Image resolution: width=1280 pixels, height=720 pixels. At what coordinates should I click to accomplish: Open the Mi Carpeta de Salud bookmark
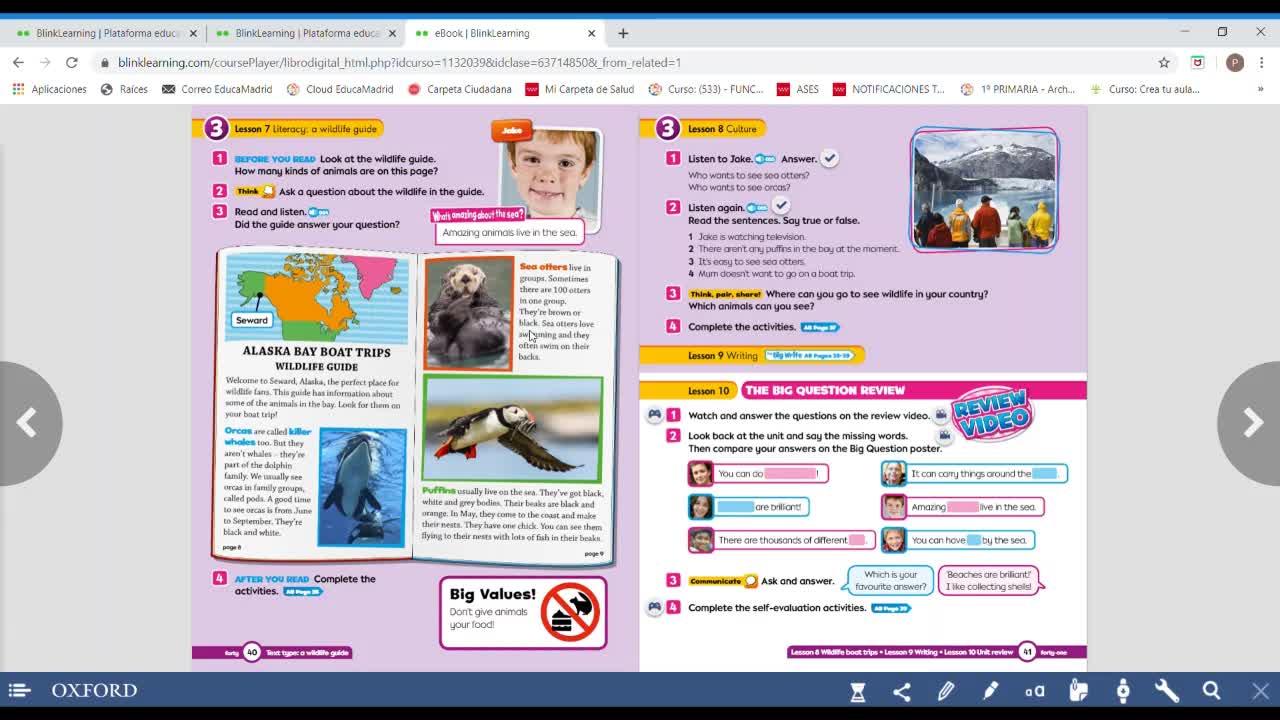tap(579, 89)
